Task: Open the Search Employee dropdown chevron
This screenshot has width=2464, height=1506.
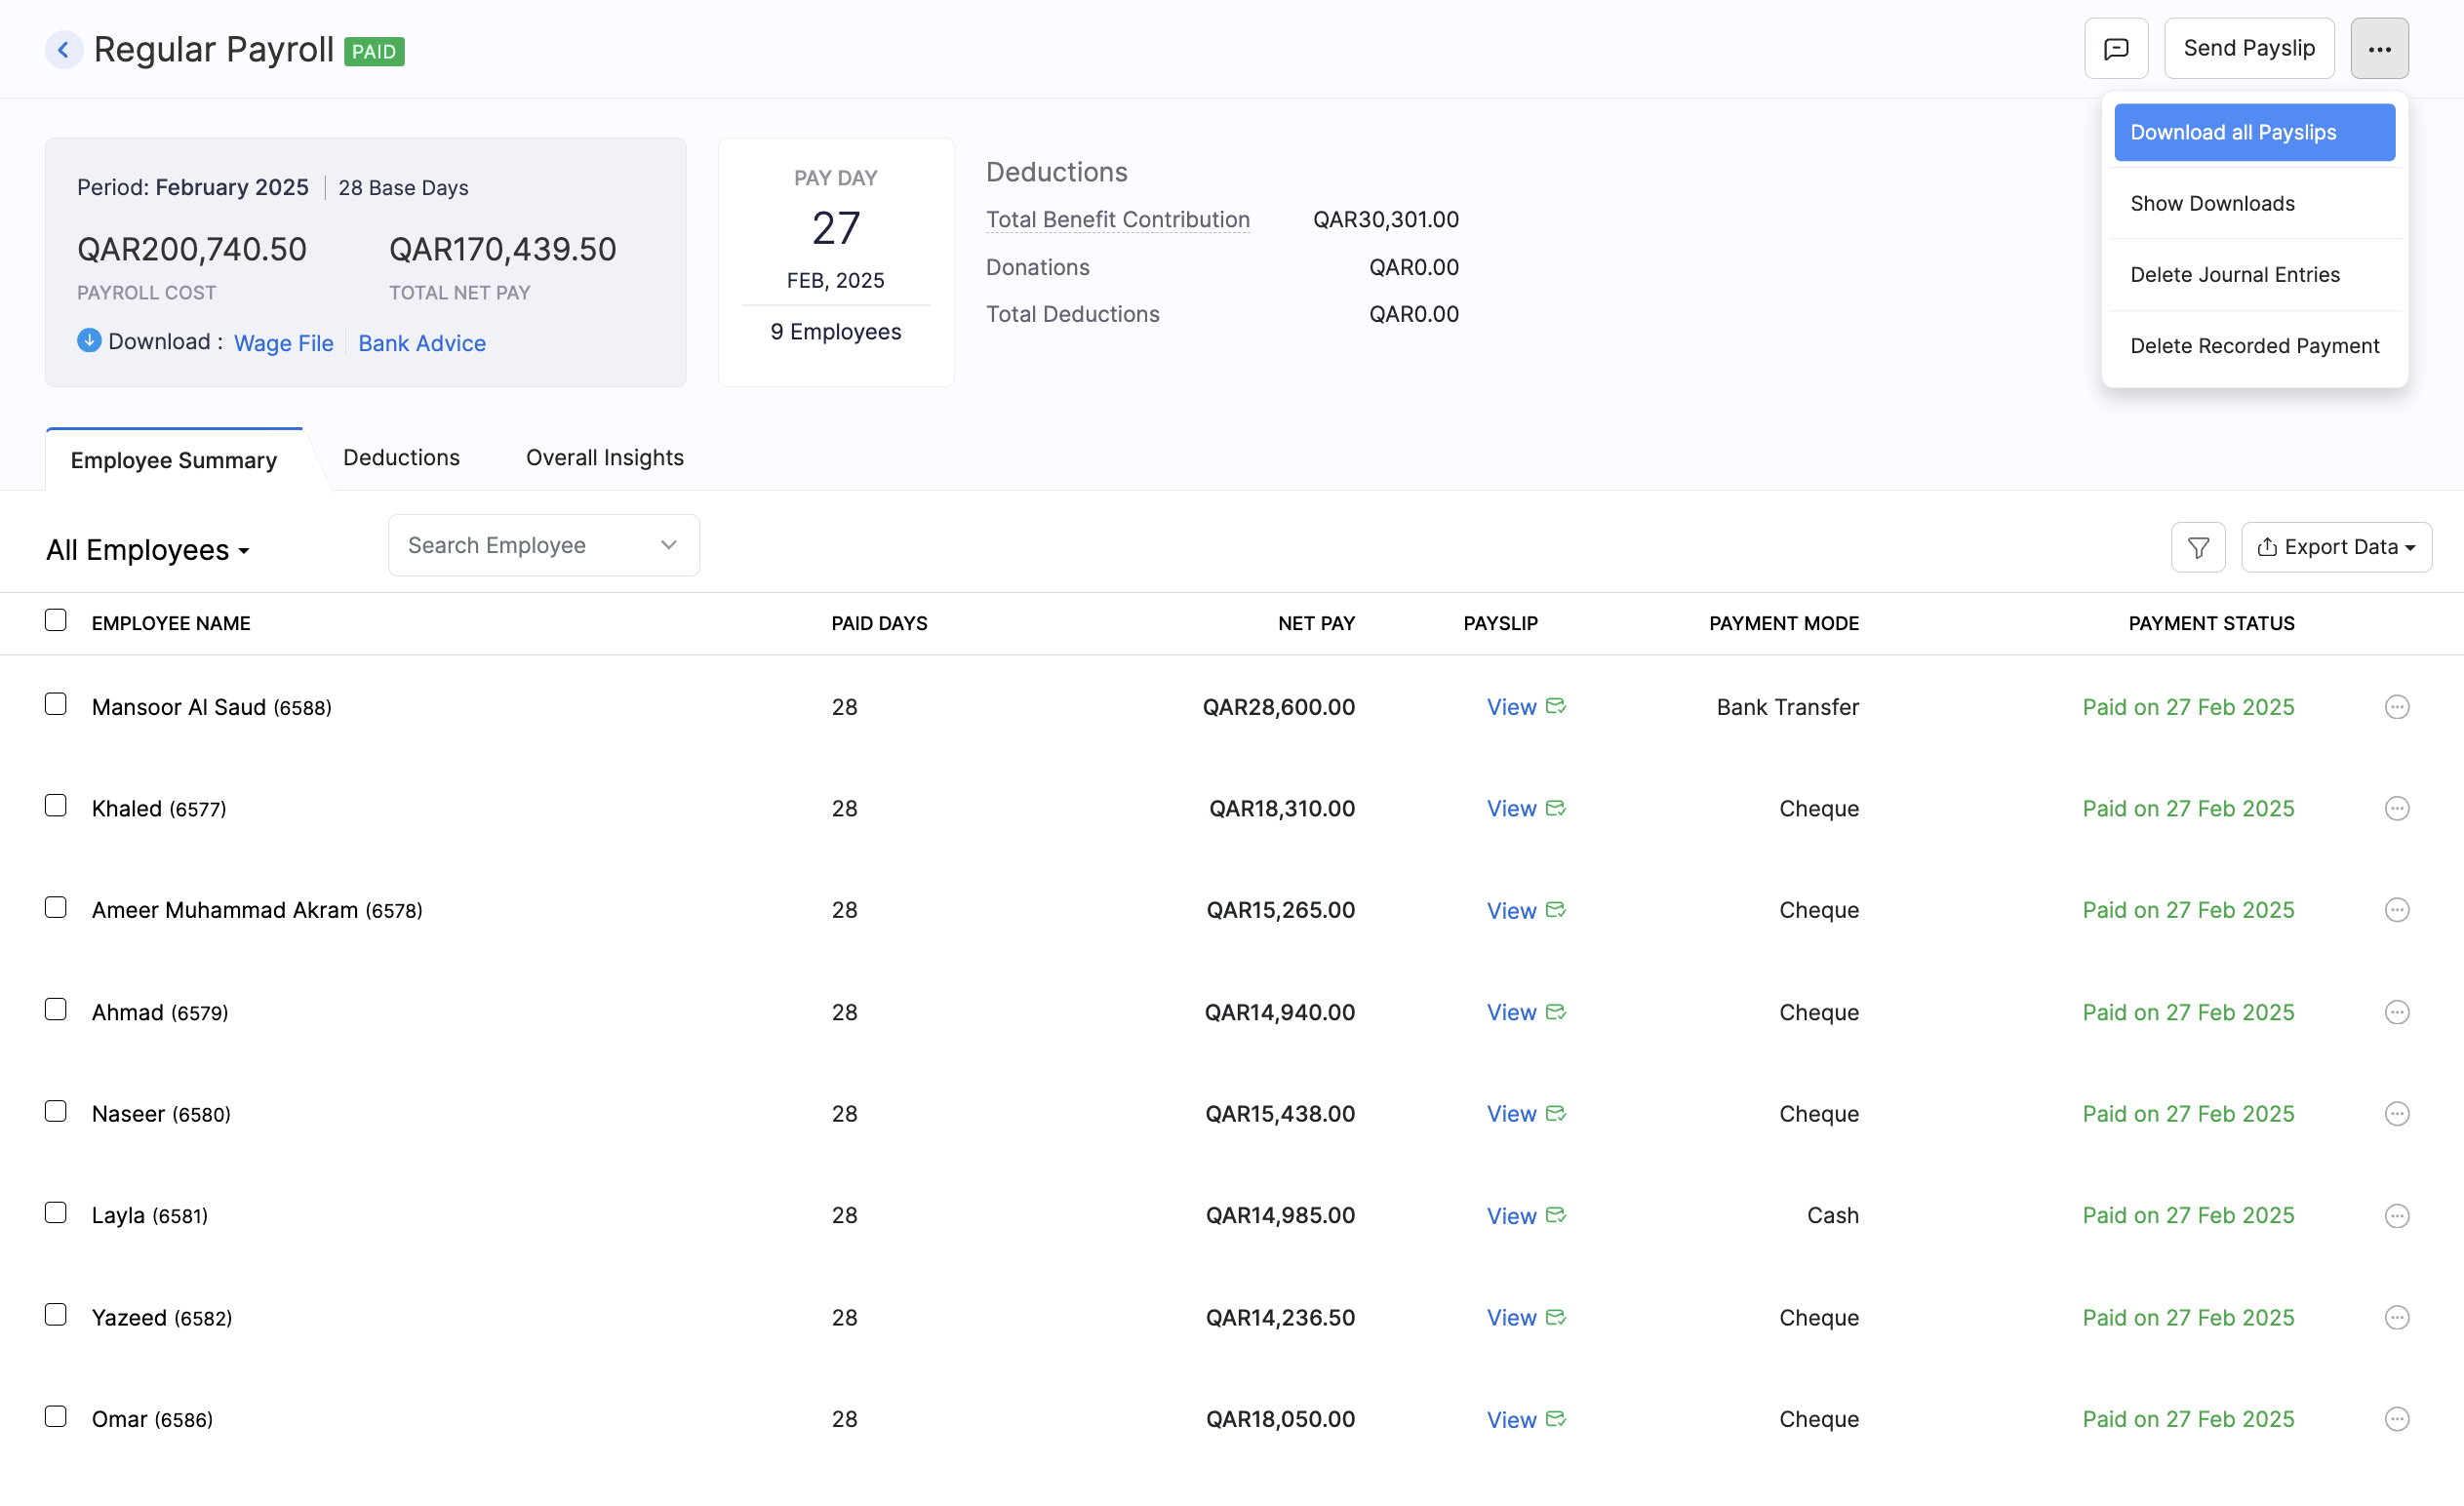Action: point(668,545)
